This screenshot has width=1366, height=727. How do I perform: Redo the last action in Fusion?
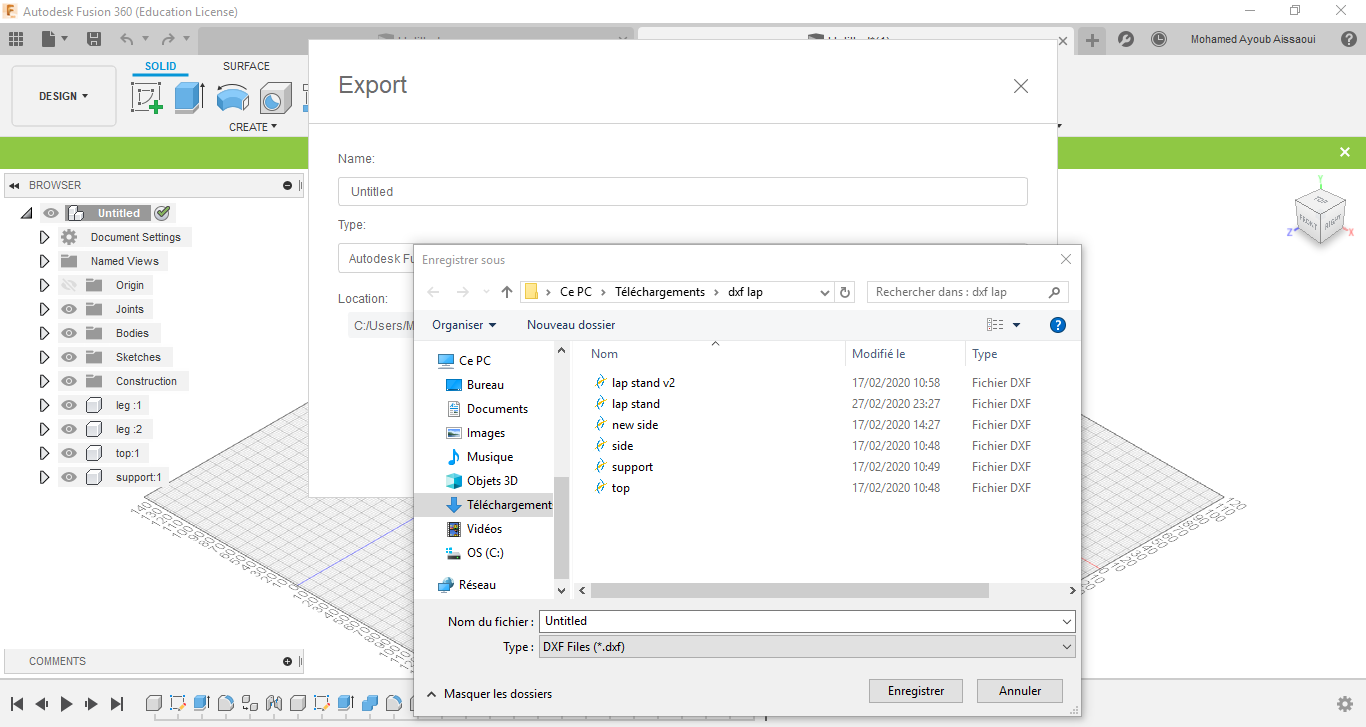[167, 39]
